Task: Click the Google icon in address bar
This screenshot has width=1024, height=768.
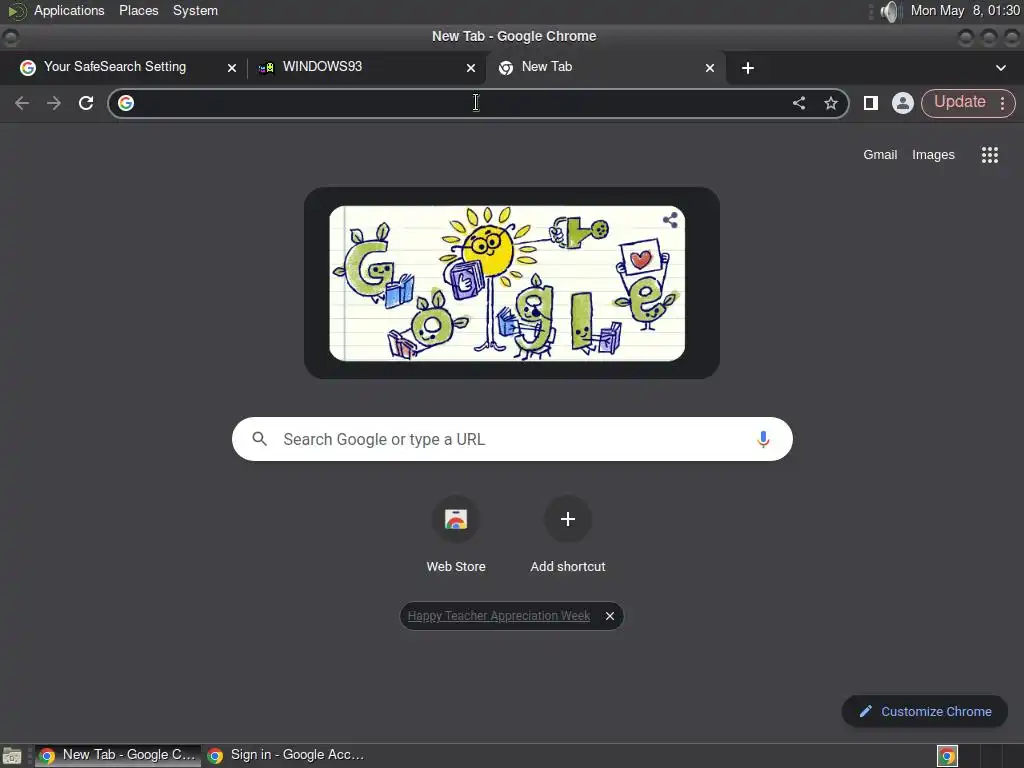Action: pyautogui.click(x=126, y=103)
